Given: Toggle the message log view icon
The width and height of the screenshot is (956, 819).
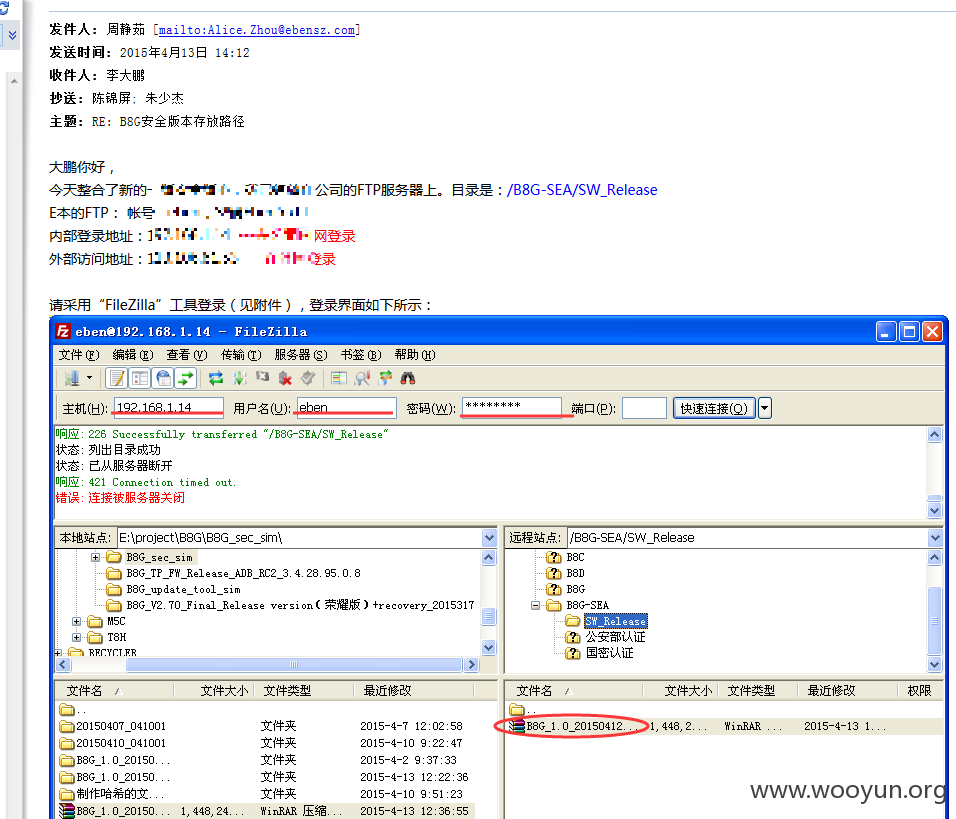Looking at the screenshot, I should tap(117, 379).
